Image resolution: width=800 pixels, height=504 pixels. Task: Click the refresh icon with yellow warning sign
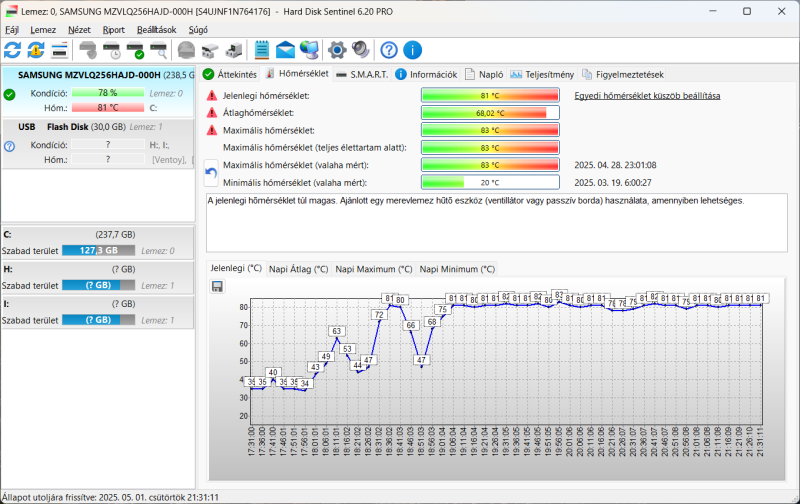click(36, 50)
